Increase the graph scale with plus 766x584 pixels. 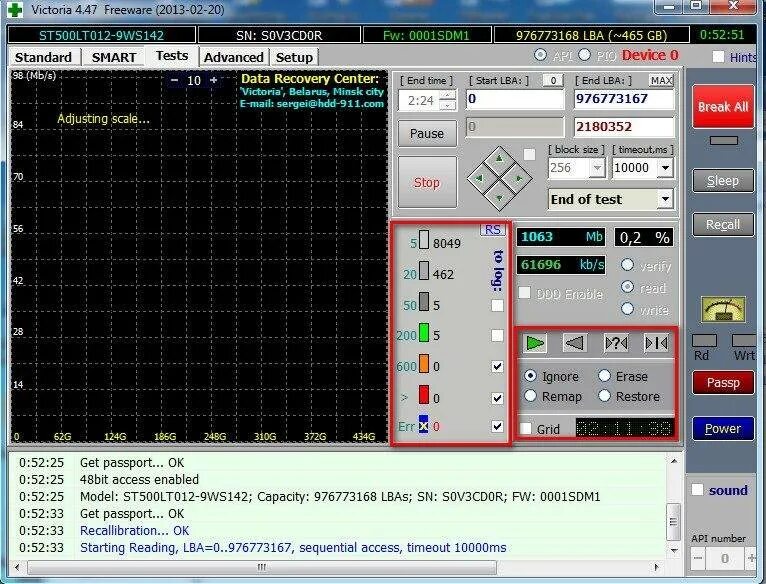click(213, 80)
